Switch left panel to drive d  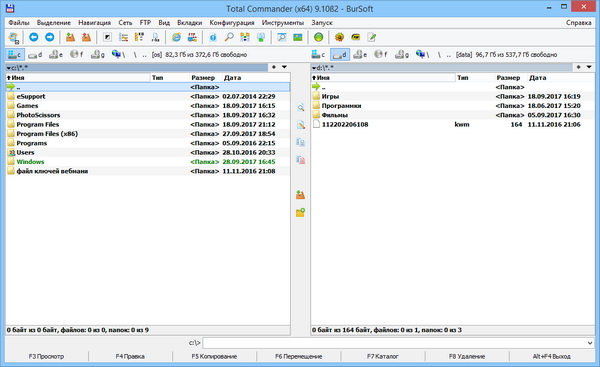pos(35,55)
